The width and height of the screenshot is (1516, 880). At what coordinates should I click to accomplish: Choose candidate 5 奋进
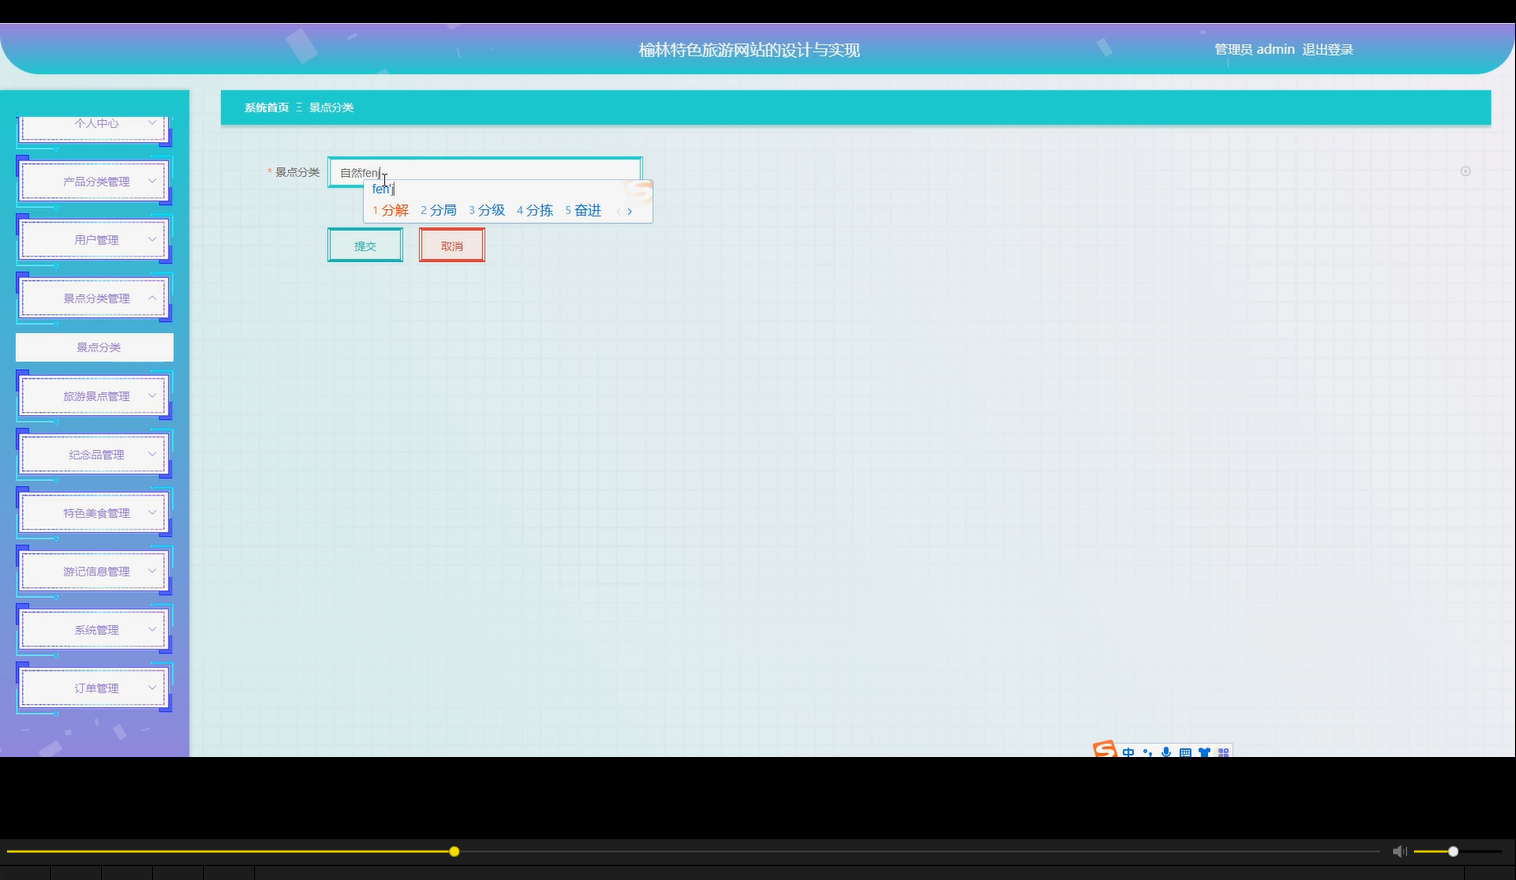pyautogui.click(x=583, y=210)
